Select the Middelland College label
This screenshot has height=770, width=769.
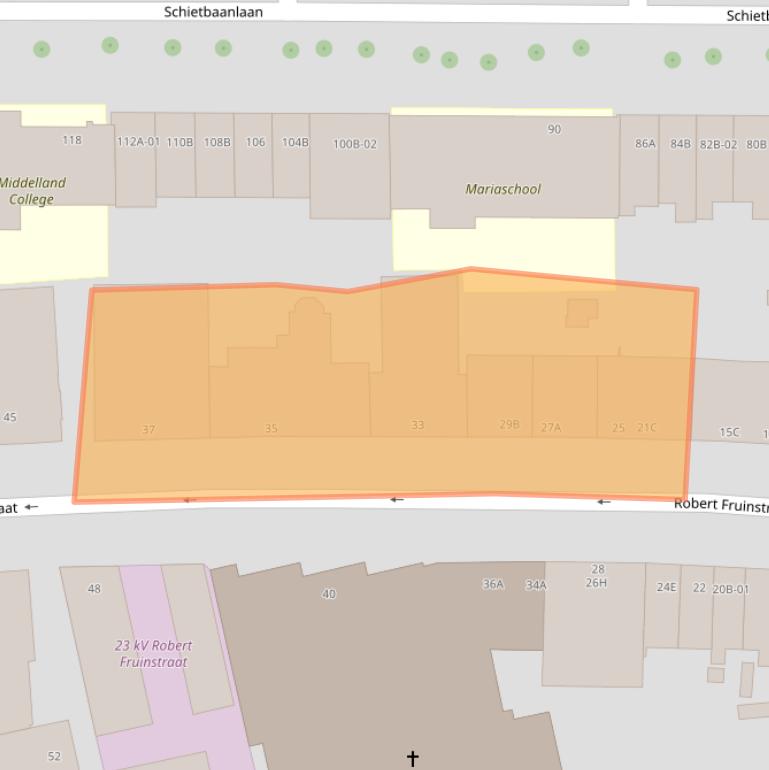(32, 191)
